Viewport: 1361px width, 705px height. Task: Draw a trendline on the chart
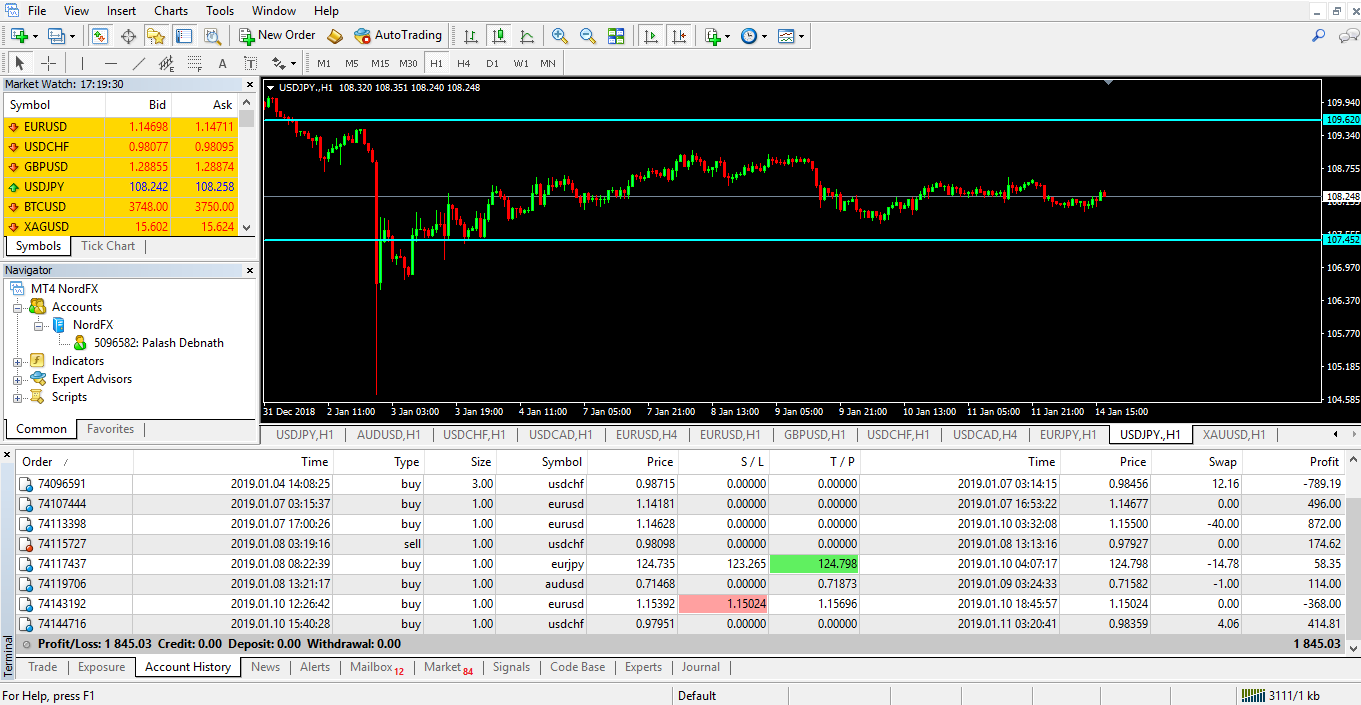138,63
